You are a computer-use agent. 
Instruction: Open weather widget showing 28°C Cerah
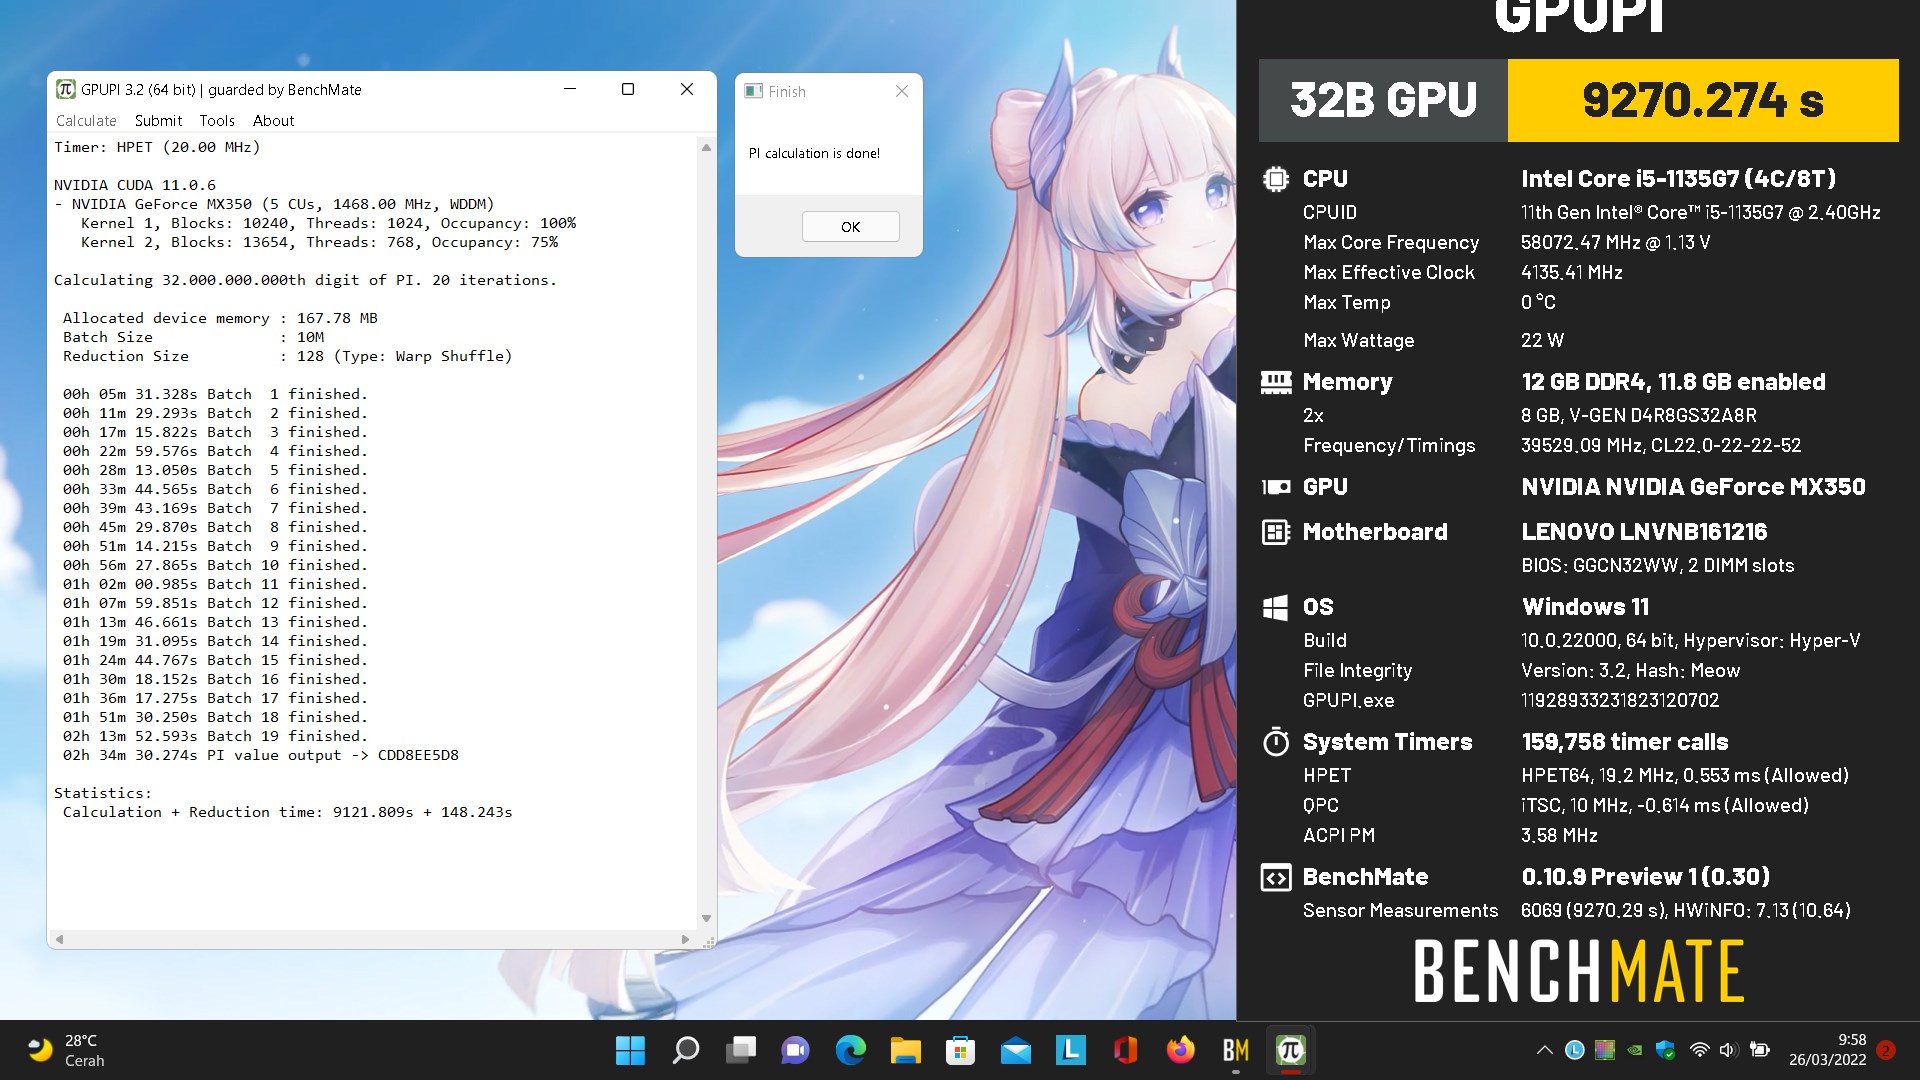pos(66,1050)
